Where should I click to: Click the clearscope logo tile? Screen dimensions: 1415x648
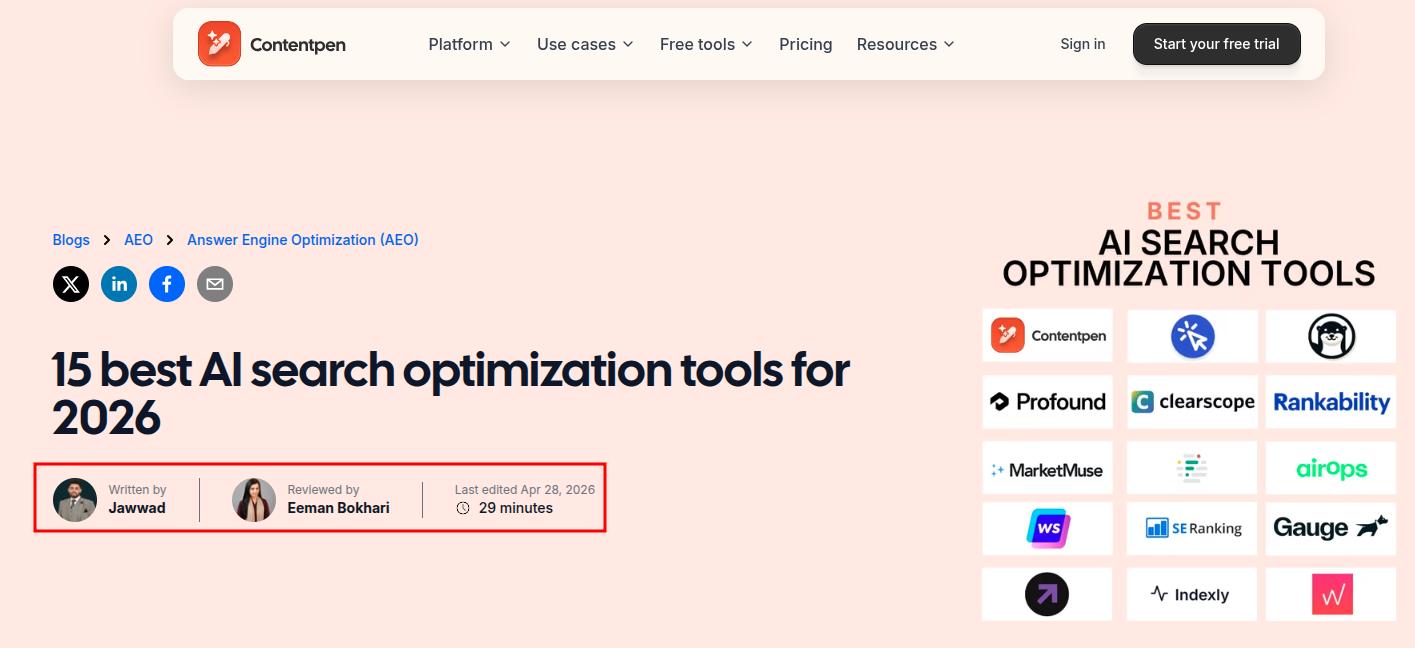point(1192,402)
